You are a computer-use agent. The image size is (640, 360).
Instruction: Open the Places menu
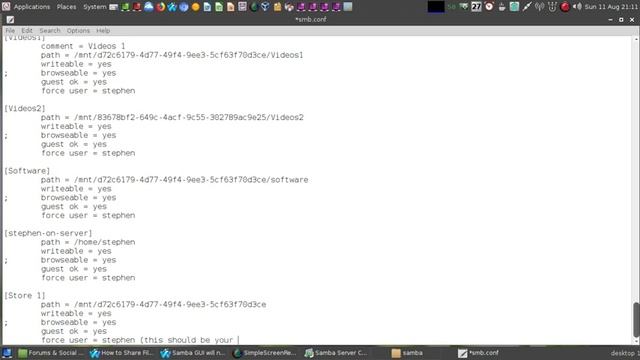pos(66,7)
